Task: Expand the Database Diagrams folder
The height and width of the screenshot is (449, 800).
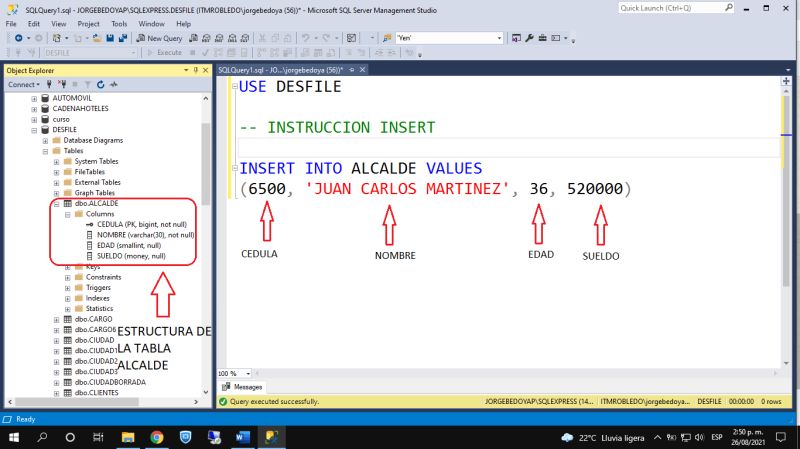Action: (x=45, y=140)
